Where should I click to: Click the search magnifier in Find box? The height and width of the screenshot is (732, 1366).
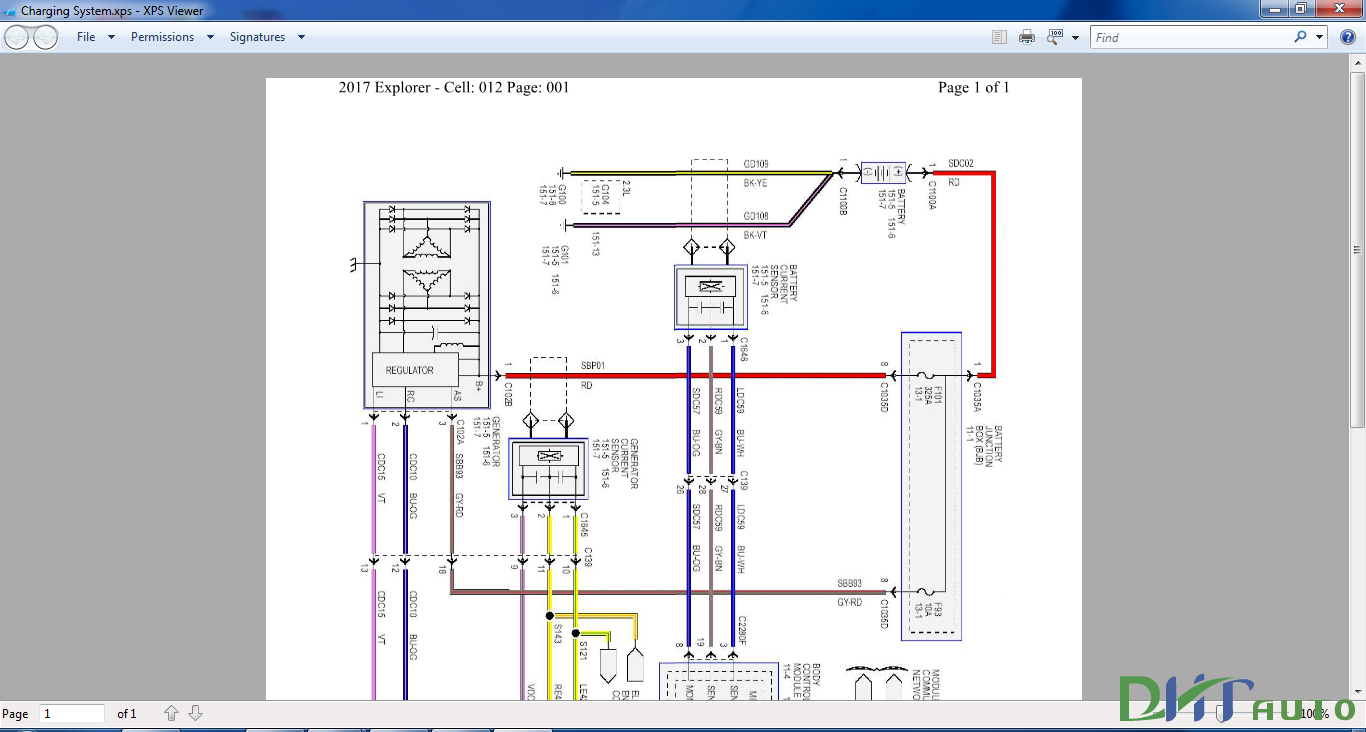[1300, 37]
